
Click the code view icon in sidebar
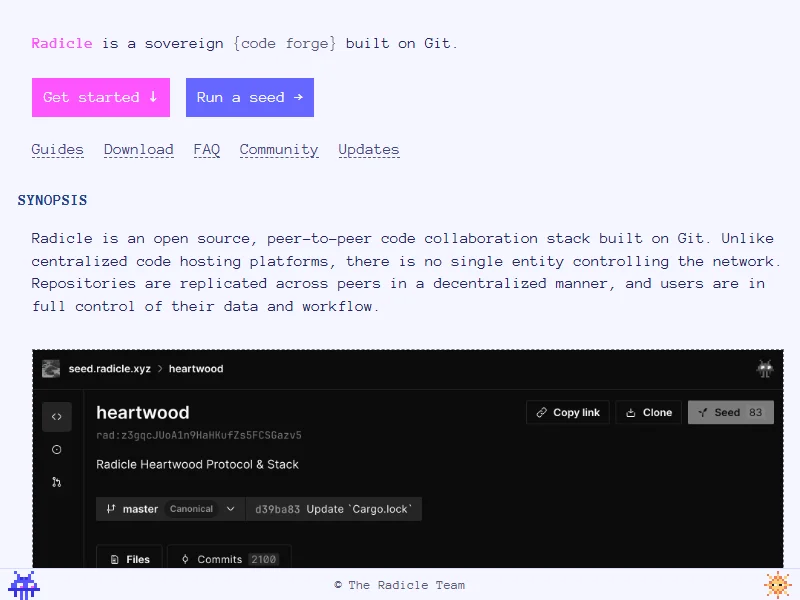pyautogui.click(x=56, y=417)
